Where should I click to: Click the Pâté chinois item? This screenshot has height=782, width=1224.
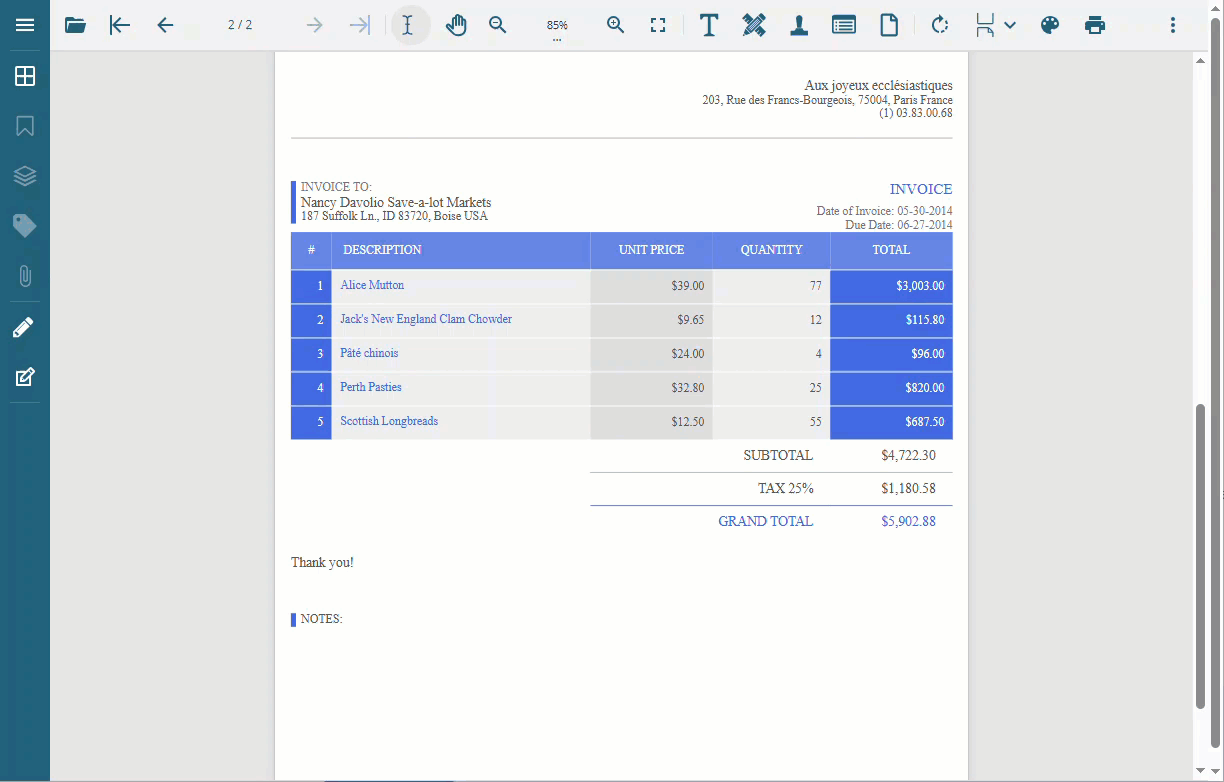click(x=369, y=353)
